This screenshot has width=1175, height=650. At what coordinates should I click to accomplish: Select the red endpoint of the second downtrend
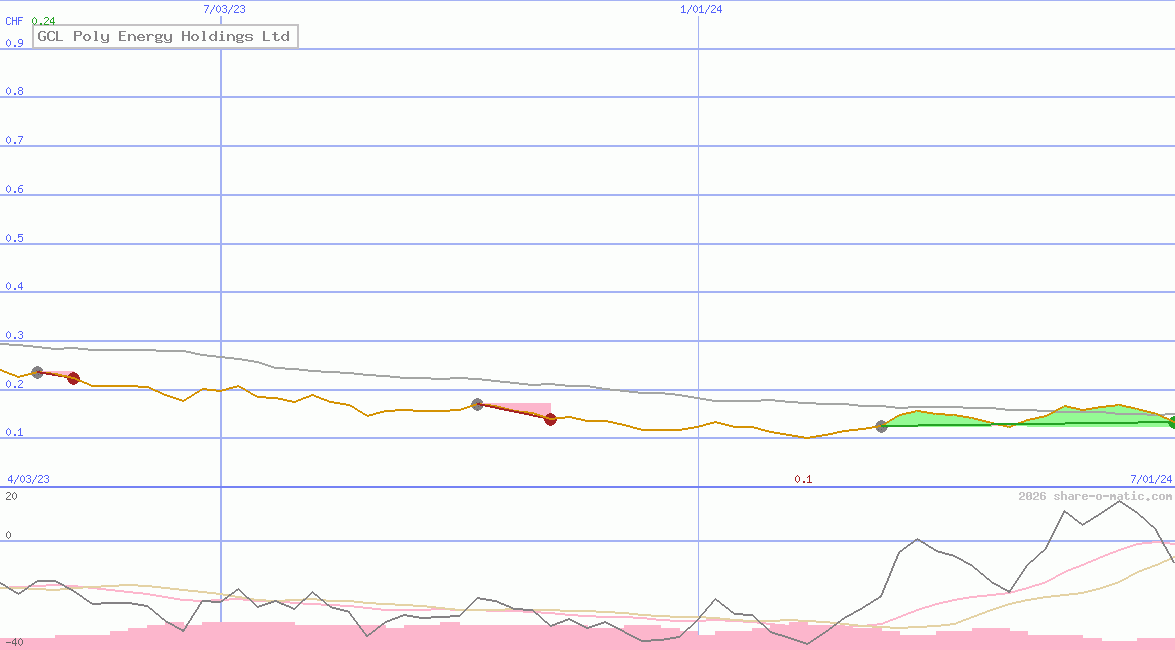point(550,421)
